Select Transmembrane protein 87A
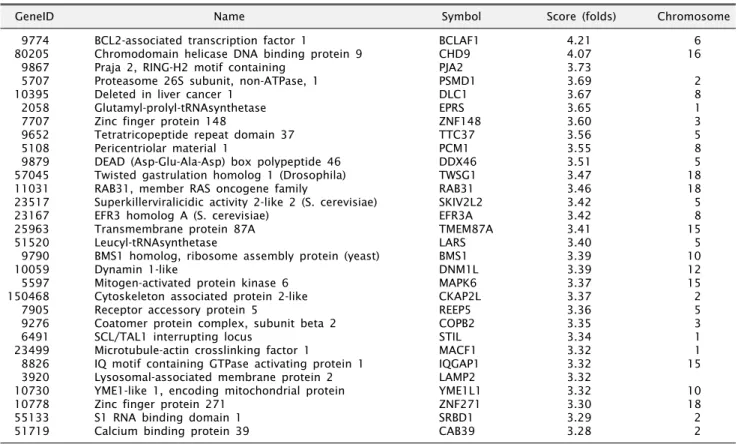The height and width of the screenshot is (444, 741). (175, 229)
